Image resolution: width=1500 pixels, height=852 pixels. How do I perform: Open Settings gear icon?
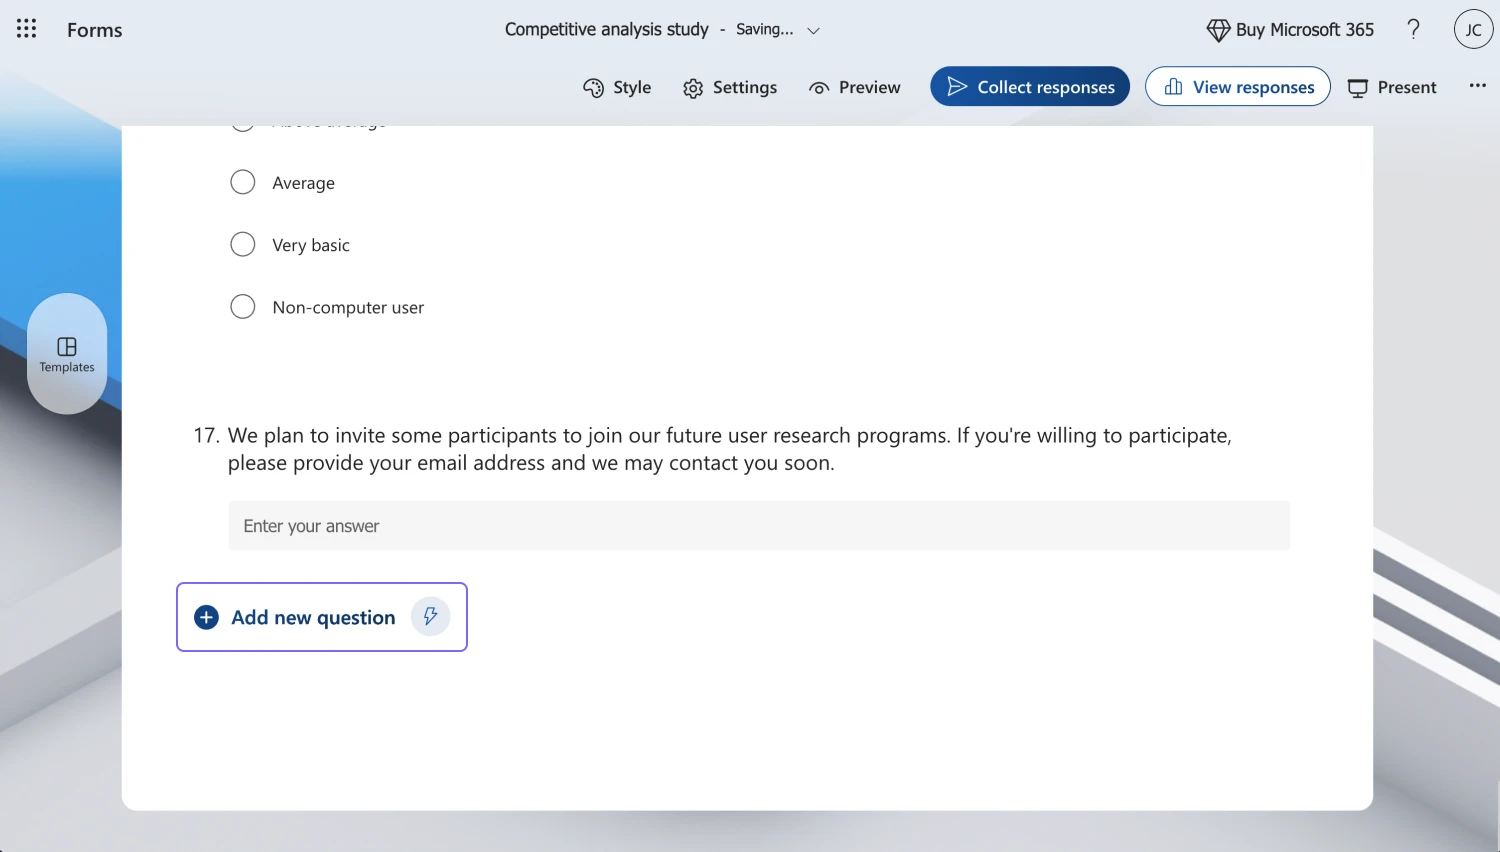click(693, 88)
